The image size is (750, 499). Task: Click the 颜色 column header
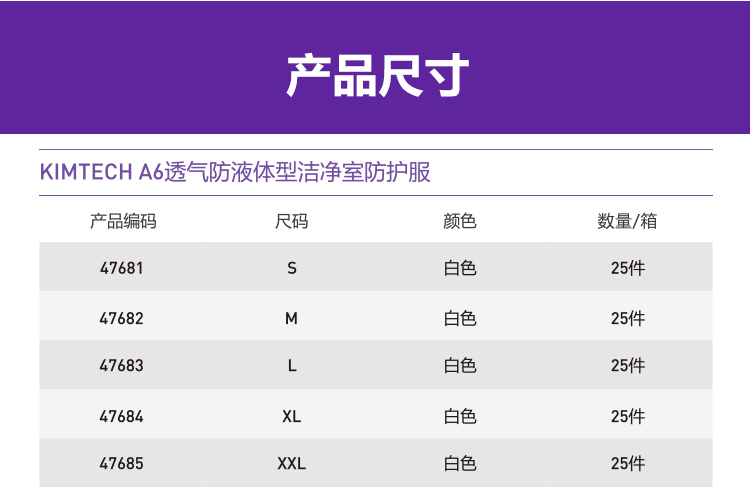point(459,221)
